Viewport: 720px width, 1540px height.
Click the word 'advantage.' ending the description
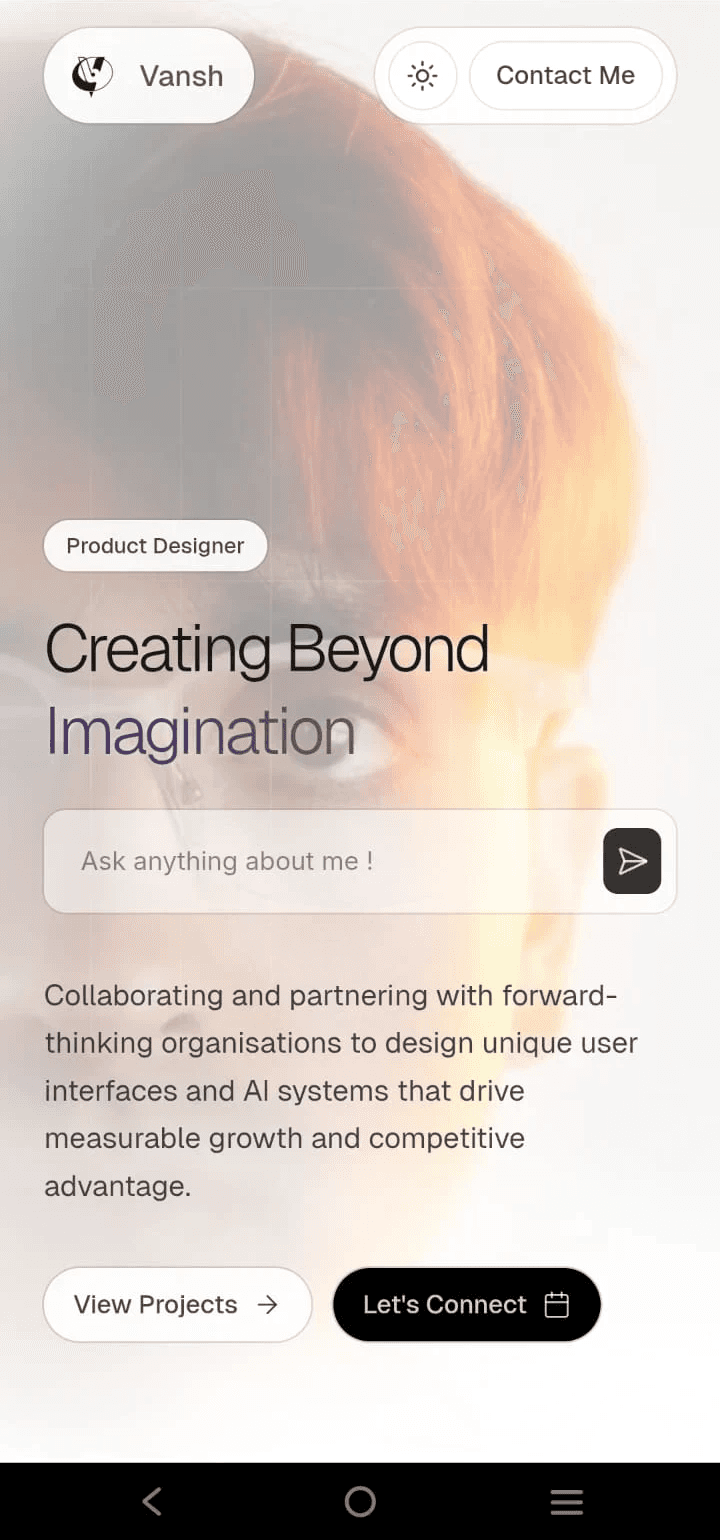[117, 1187]
